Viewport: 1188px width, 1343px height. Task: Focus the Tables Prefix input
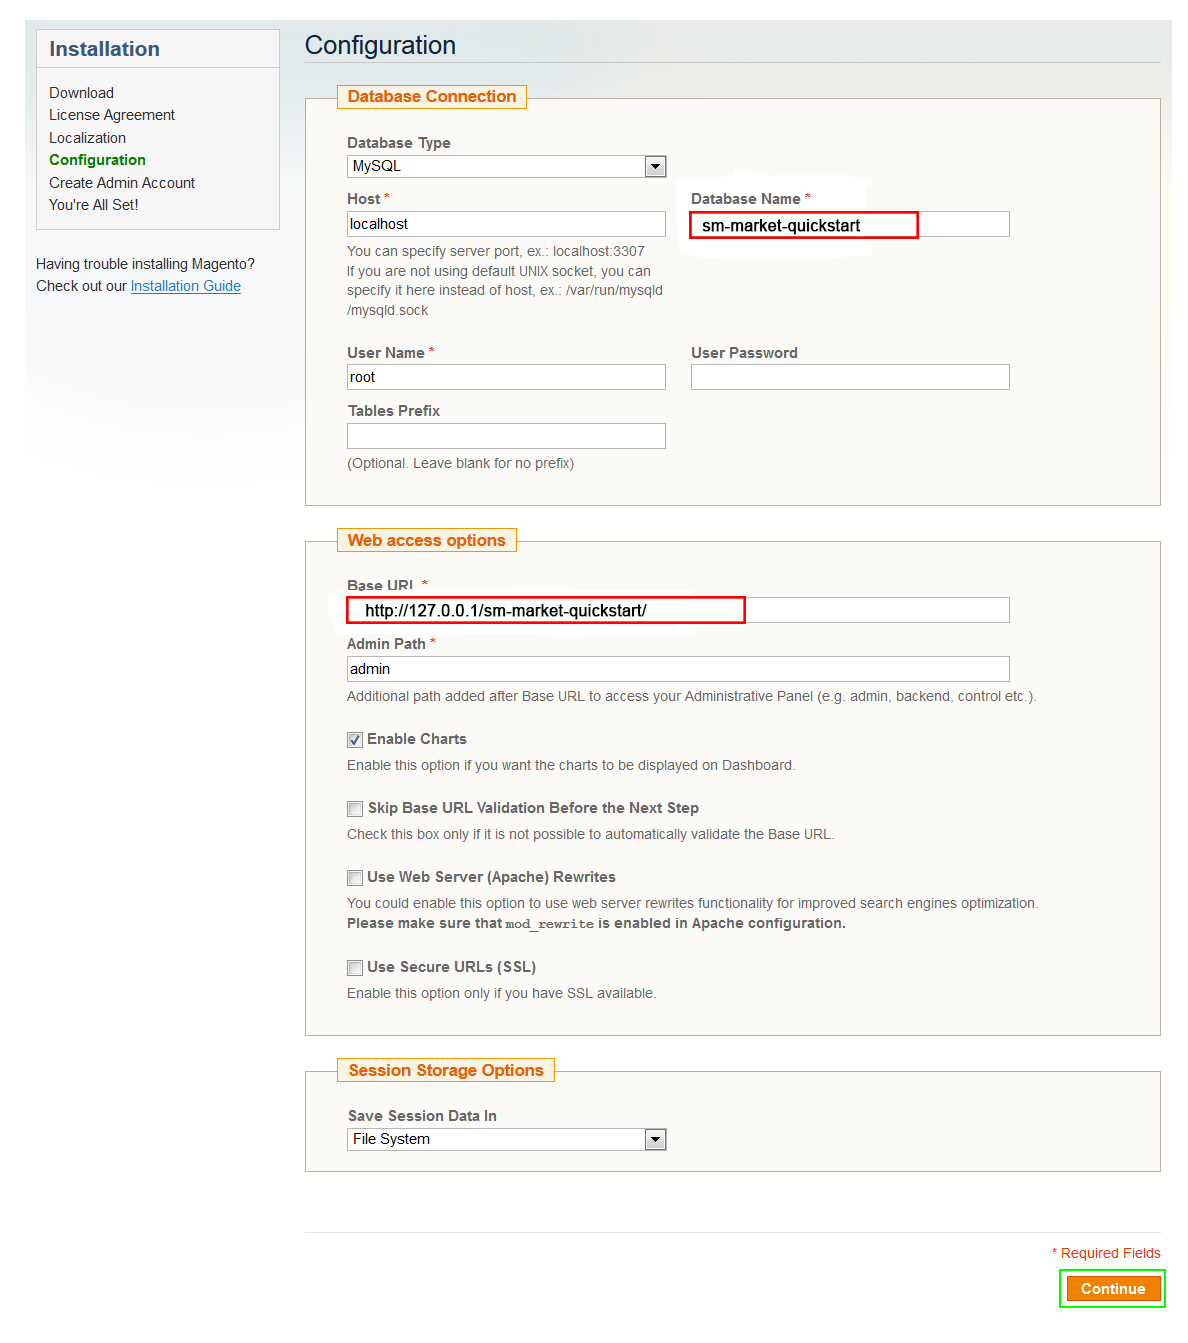tap(506, 436)
